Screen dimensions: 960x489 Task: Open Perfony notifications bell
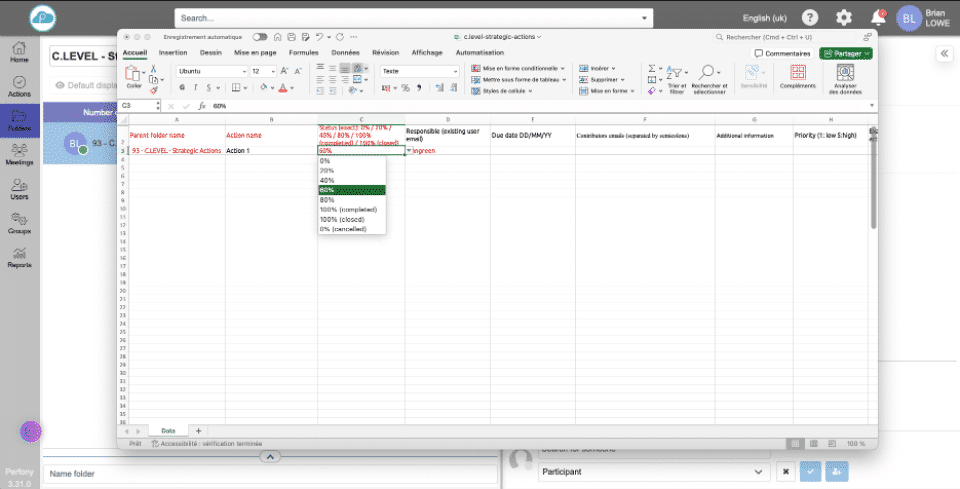[878, 18]
